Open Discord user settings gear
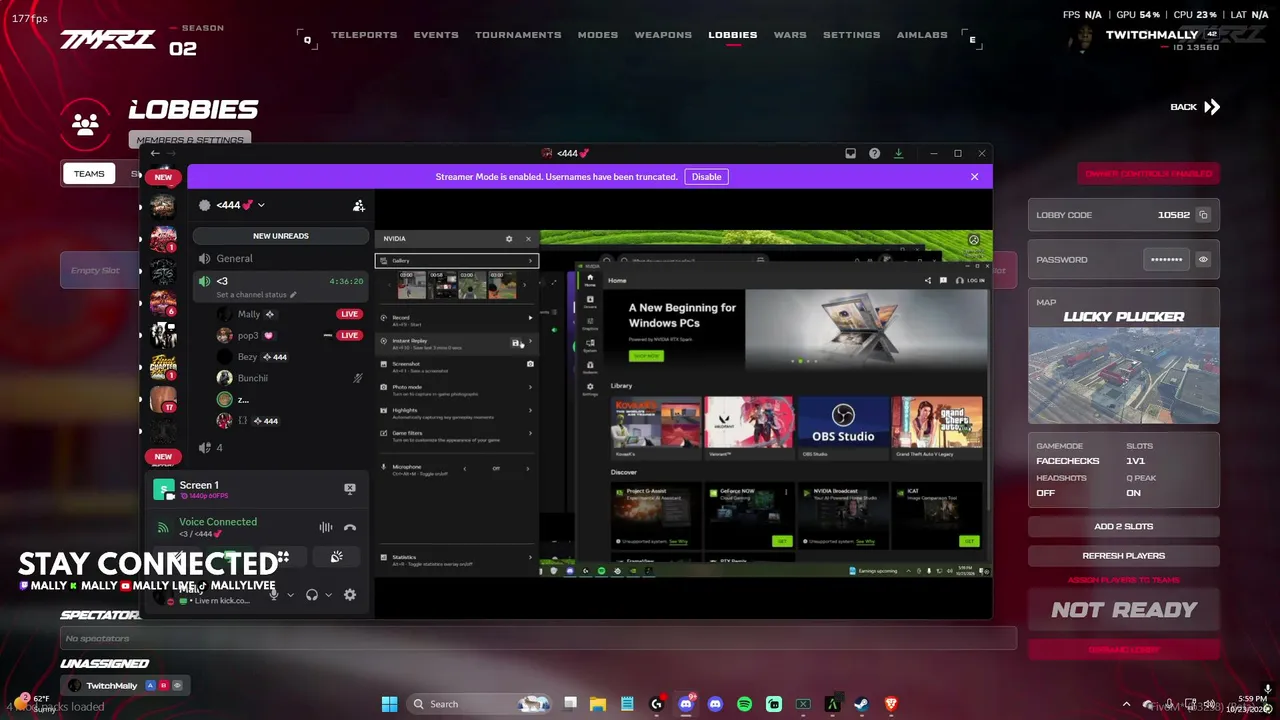The height and width of the screenshot is (720, 1280). point(350,595)
